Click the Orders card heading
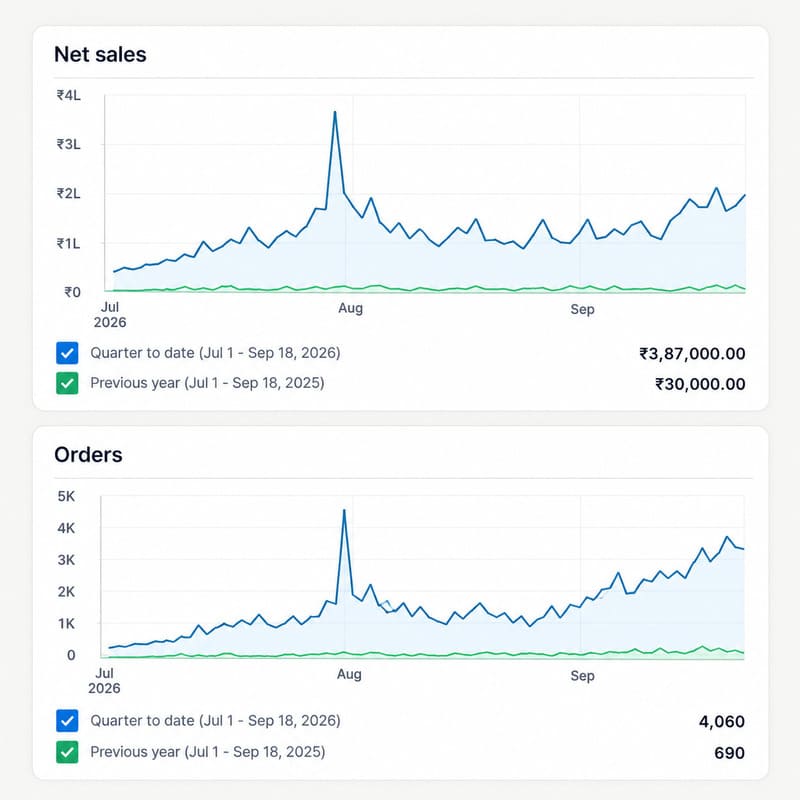800x800 pixels. pos(88,455)
